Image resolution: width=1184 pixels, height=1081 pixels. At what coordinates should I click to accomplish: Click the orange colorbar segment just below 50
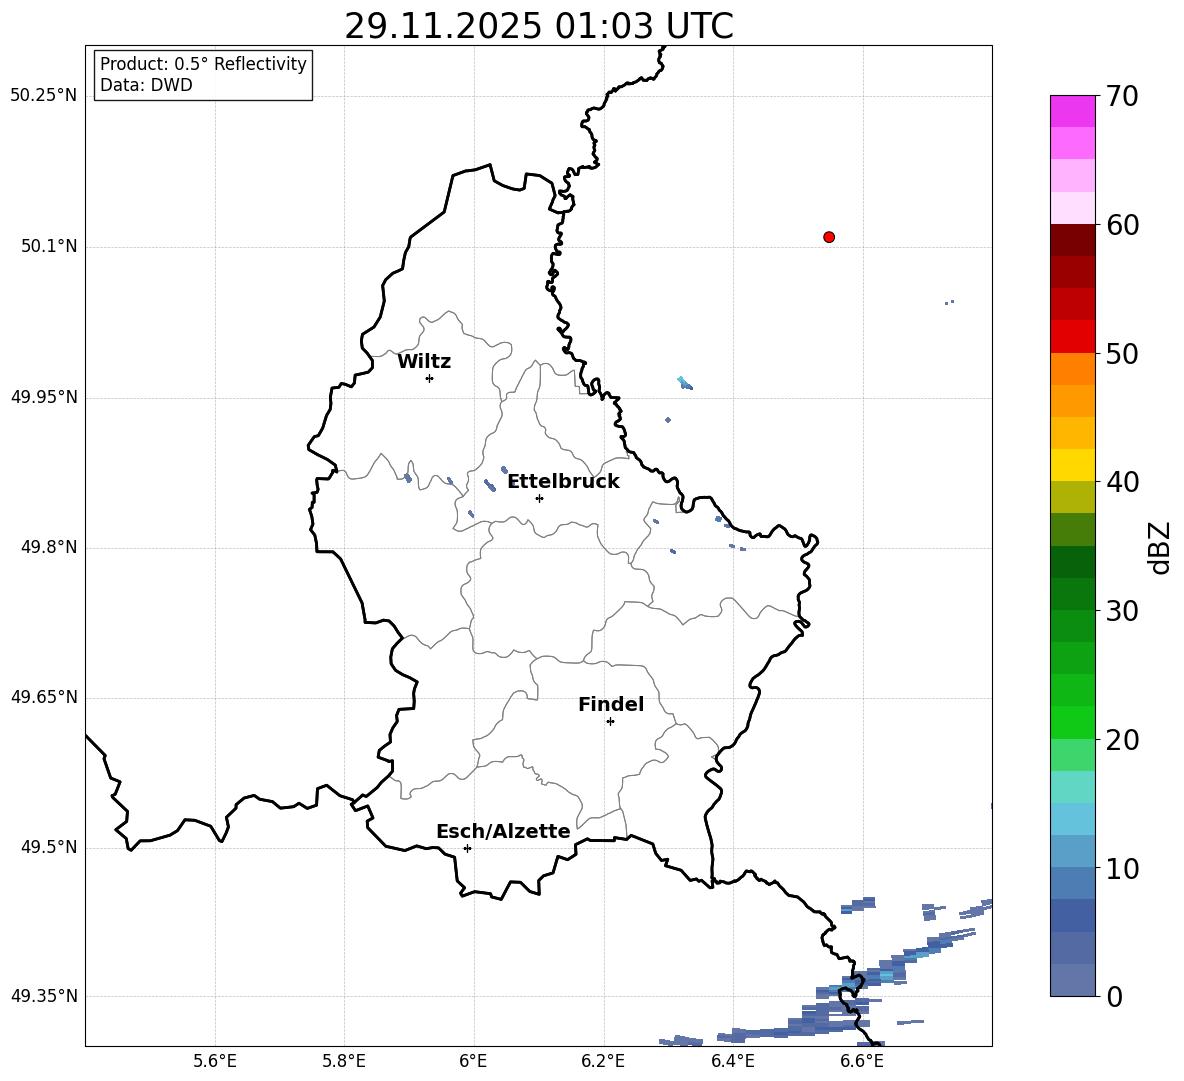coord(1072,368)
